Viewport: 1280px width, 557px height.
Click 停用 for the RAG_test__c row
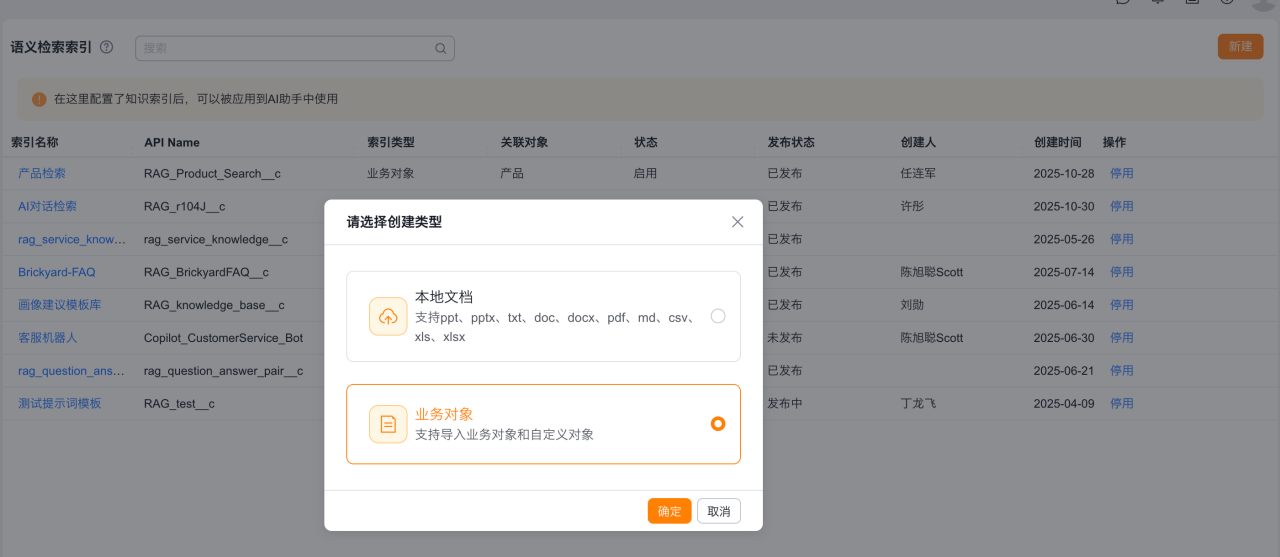pyautogui.click(x=1121, y=404)
